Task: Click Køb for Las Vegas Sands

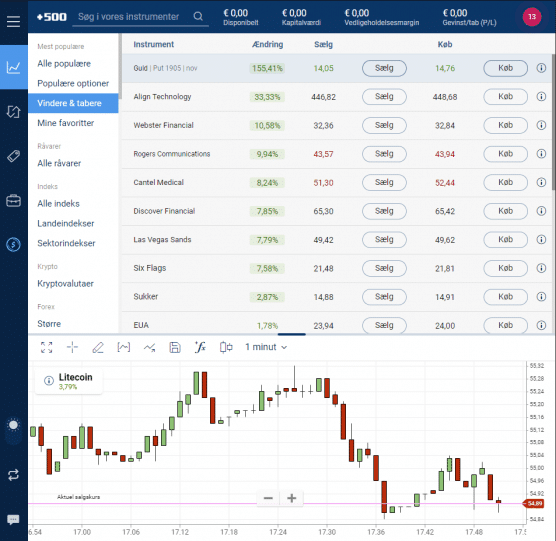Action: click(505, 240)
